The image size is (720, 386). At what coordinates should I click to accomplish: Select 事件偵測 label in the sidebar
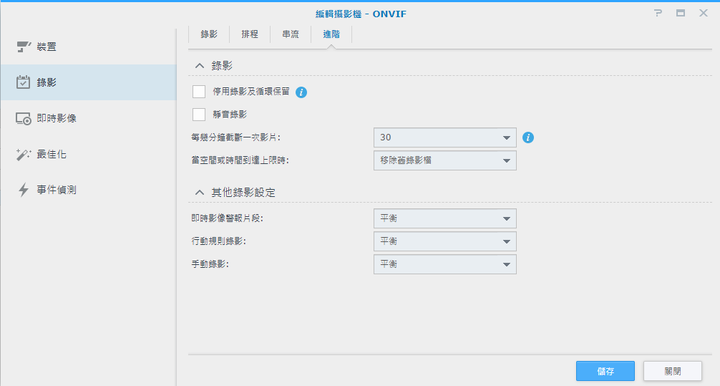(56, 190)
